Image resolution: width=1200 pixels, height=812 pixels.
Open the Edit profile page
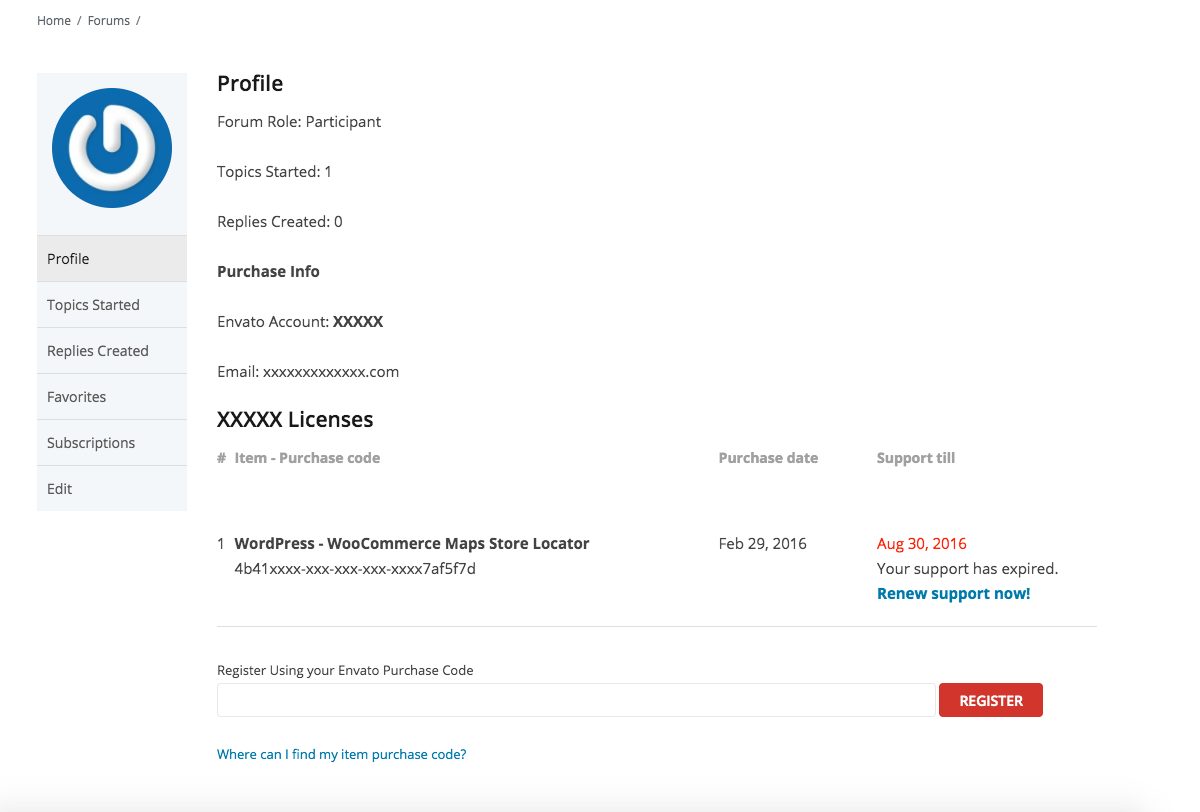click(60, 489)
